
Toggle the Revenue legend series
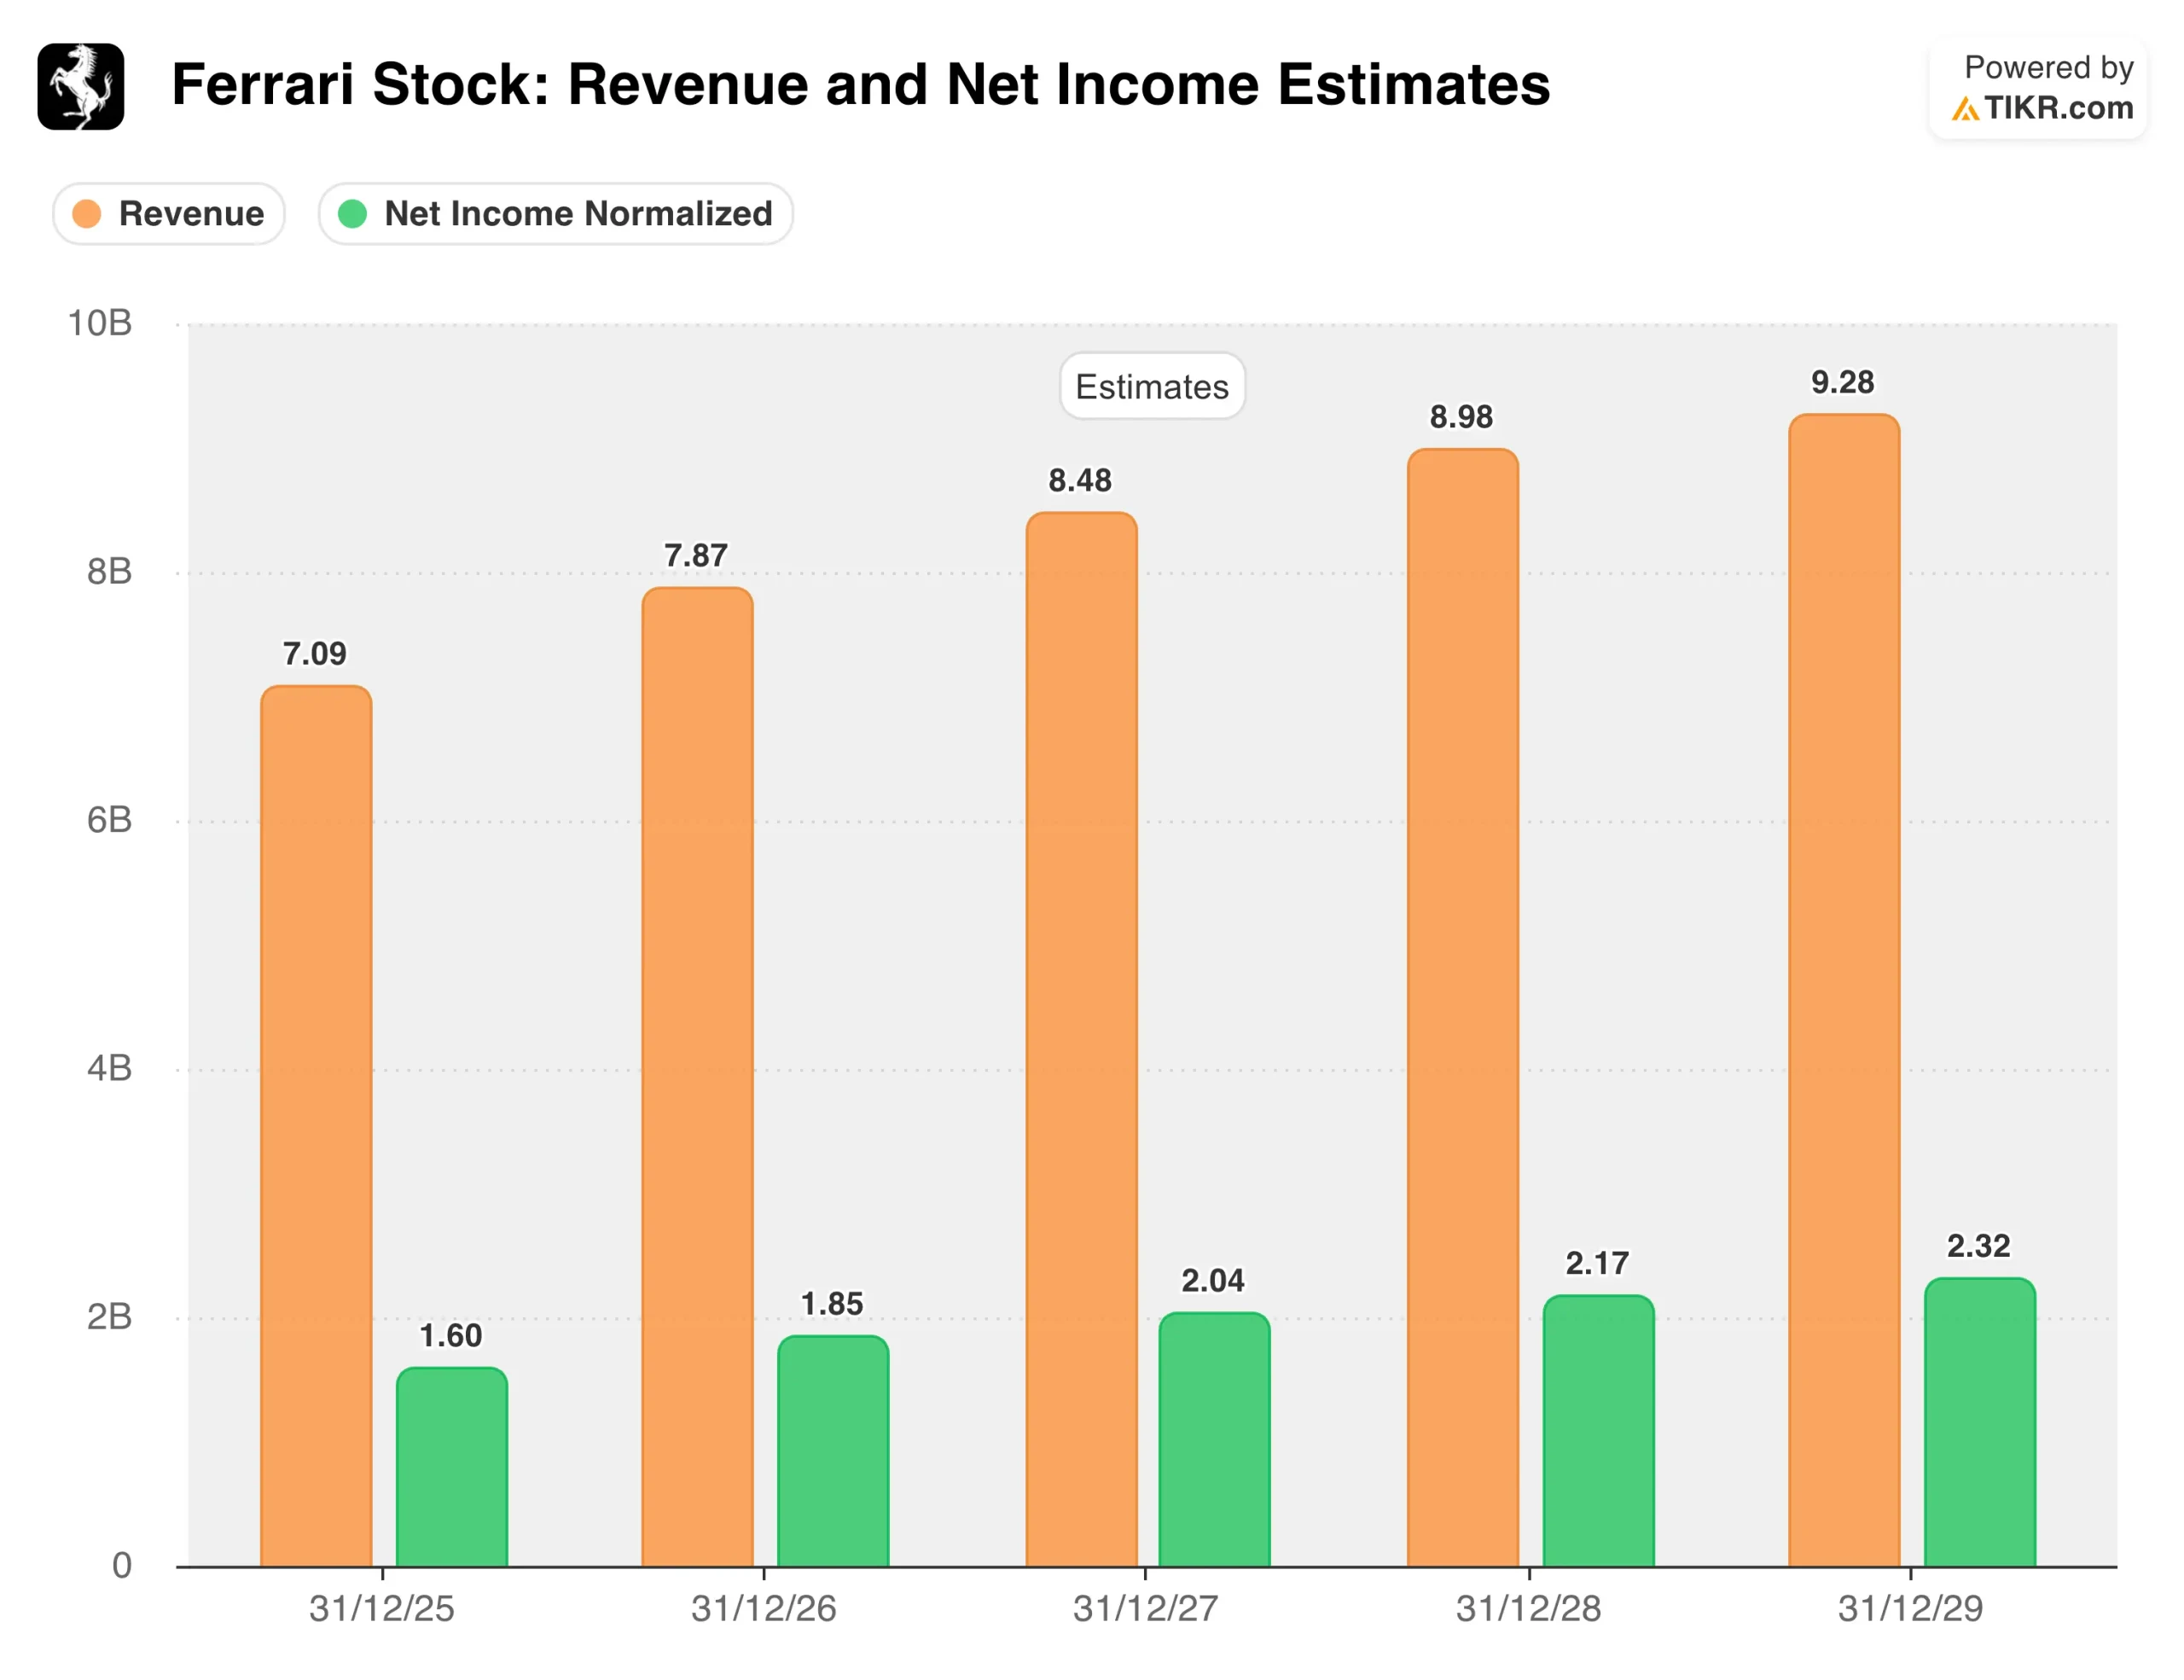click(x=169, y=214)
